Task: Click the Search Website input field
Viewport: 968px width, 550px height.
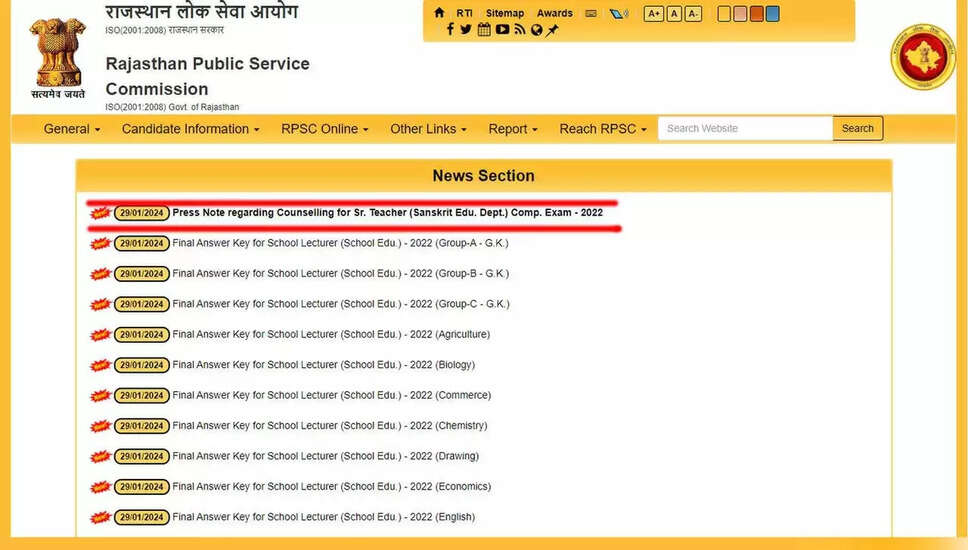Action: [x=744, y=128]
